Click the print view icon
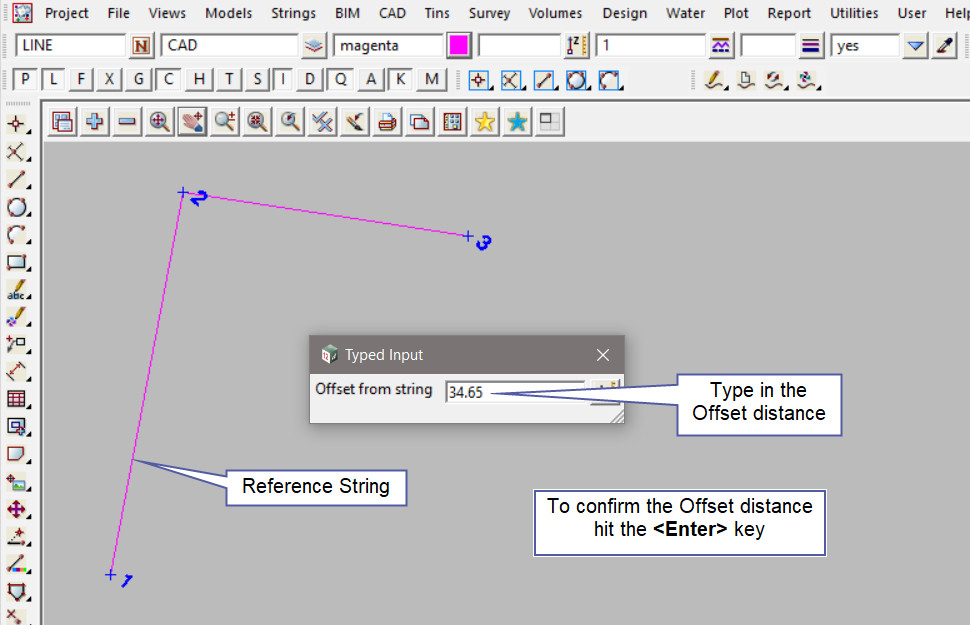This screenshot has height=625, width=970. (388, 122)
